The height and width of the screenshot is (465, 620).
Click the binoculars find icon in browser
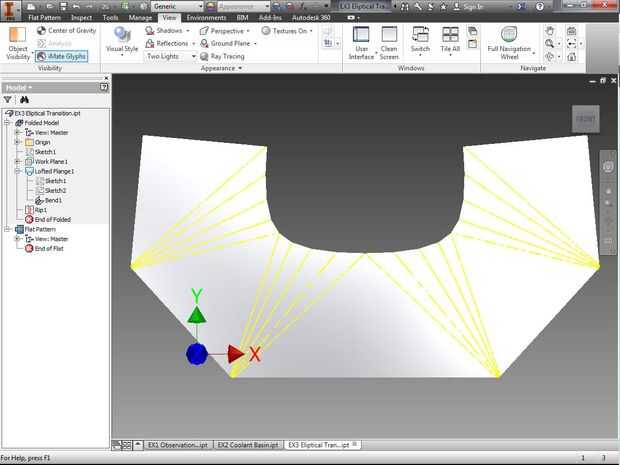click(24, 100)
